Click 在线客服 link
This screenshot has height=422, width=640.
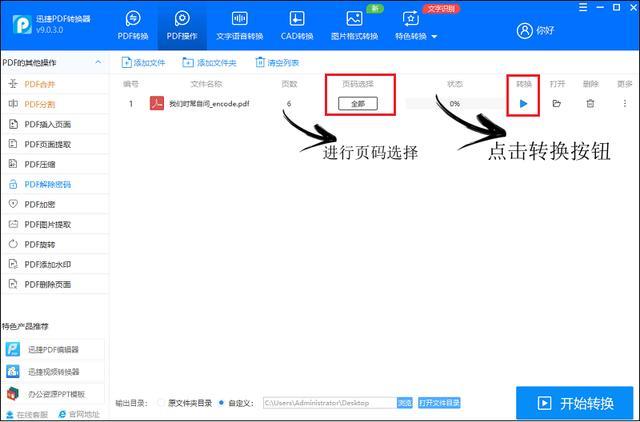(27, 415)
